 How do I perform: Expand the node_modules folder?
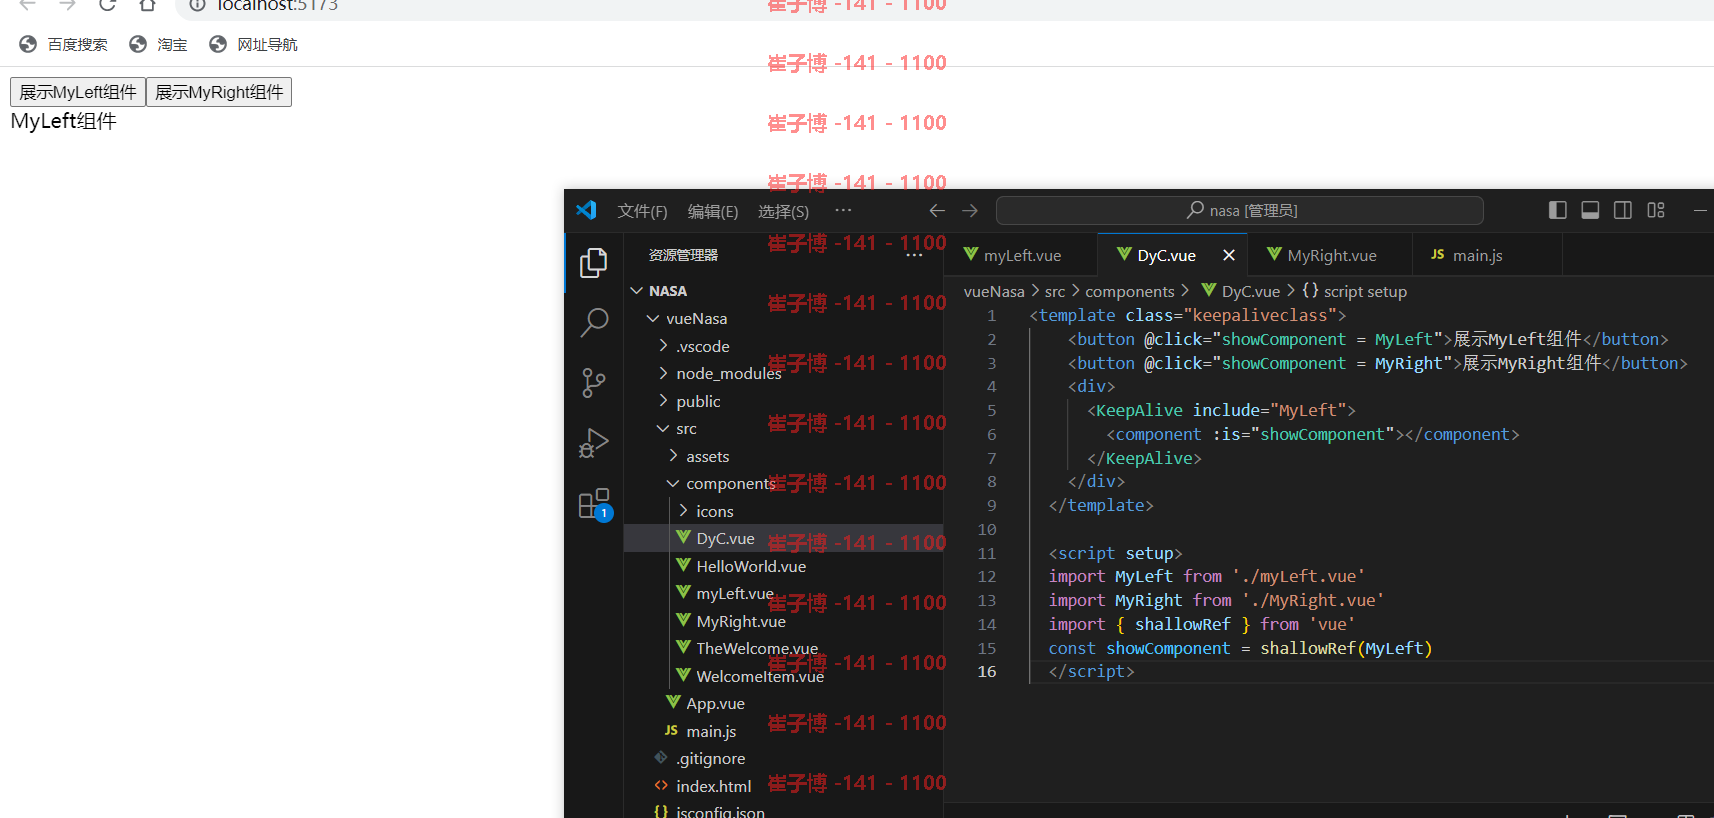783,373
